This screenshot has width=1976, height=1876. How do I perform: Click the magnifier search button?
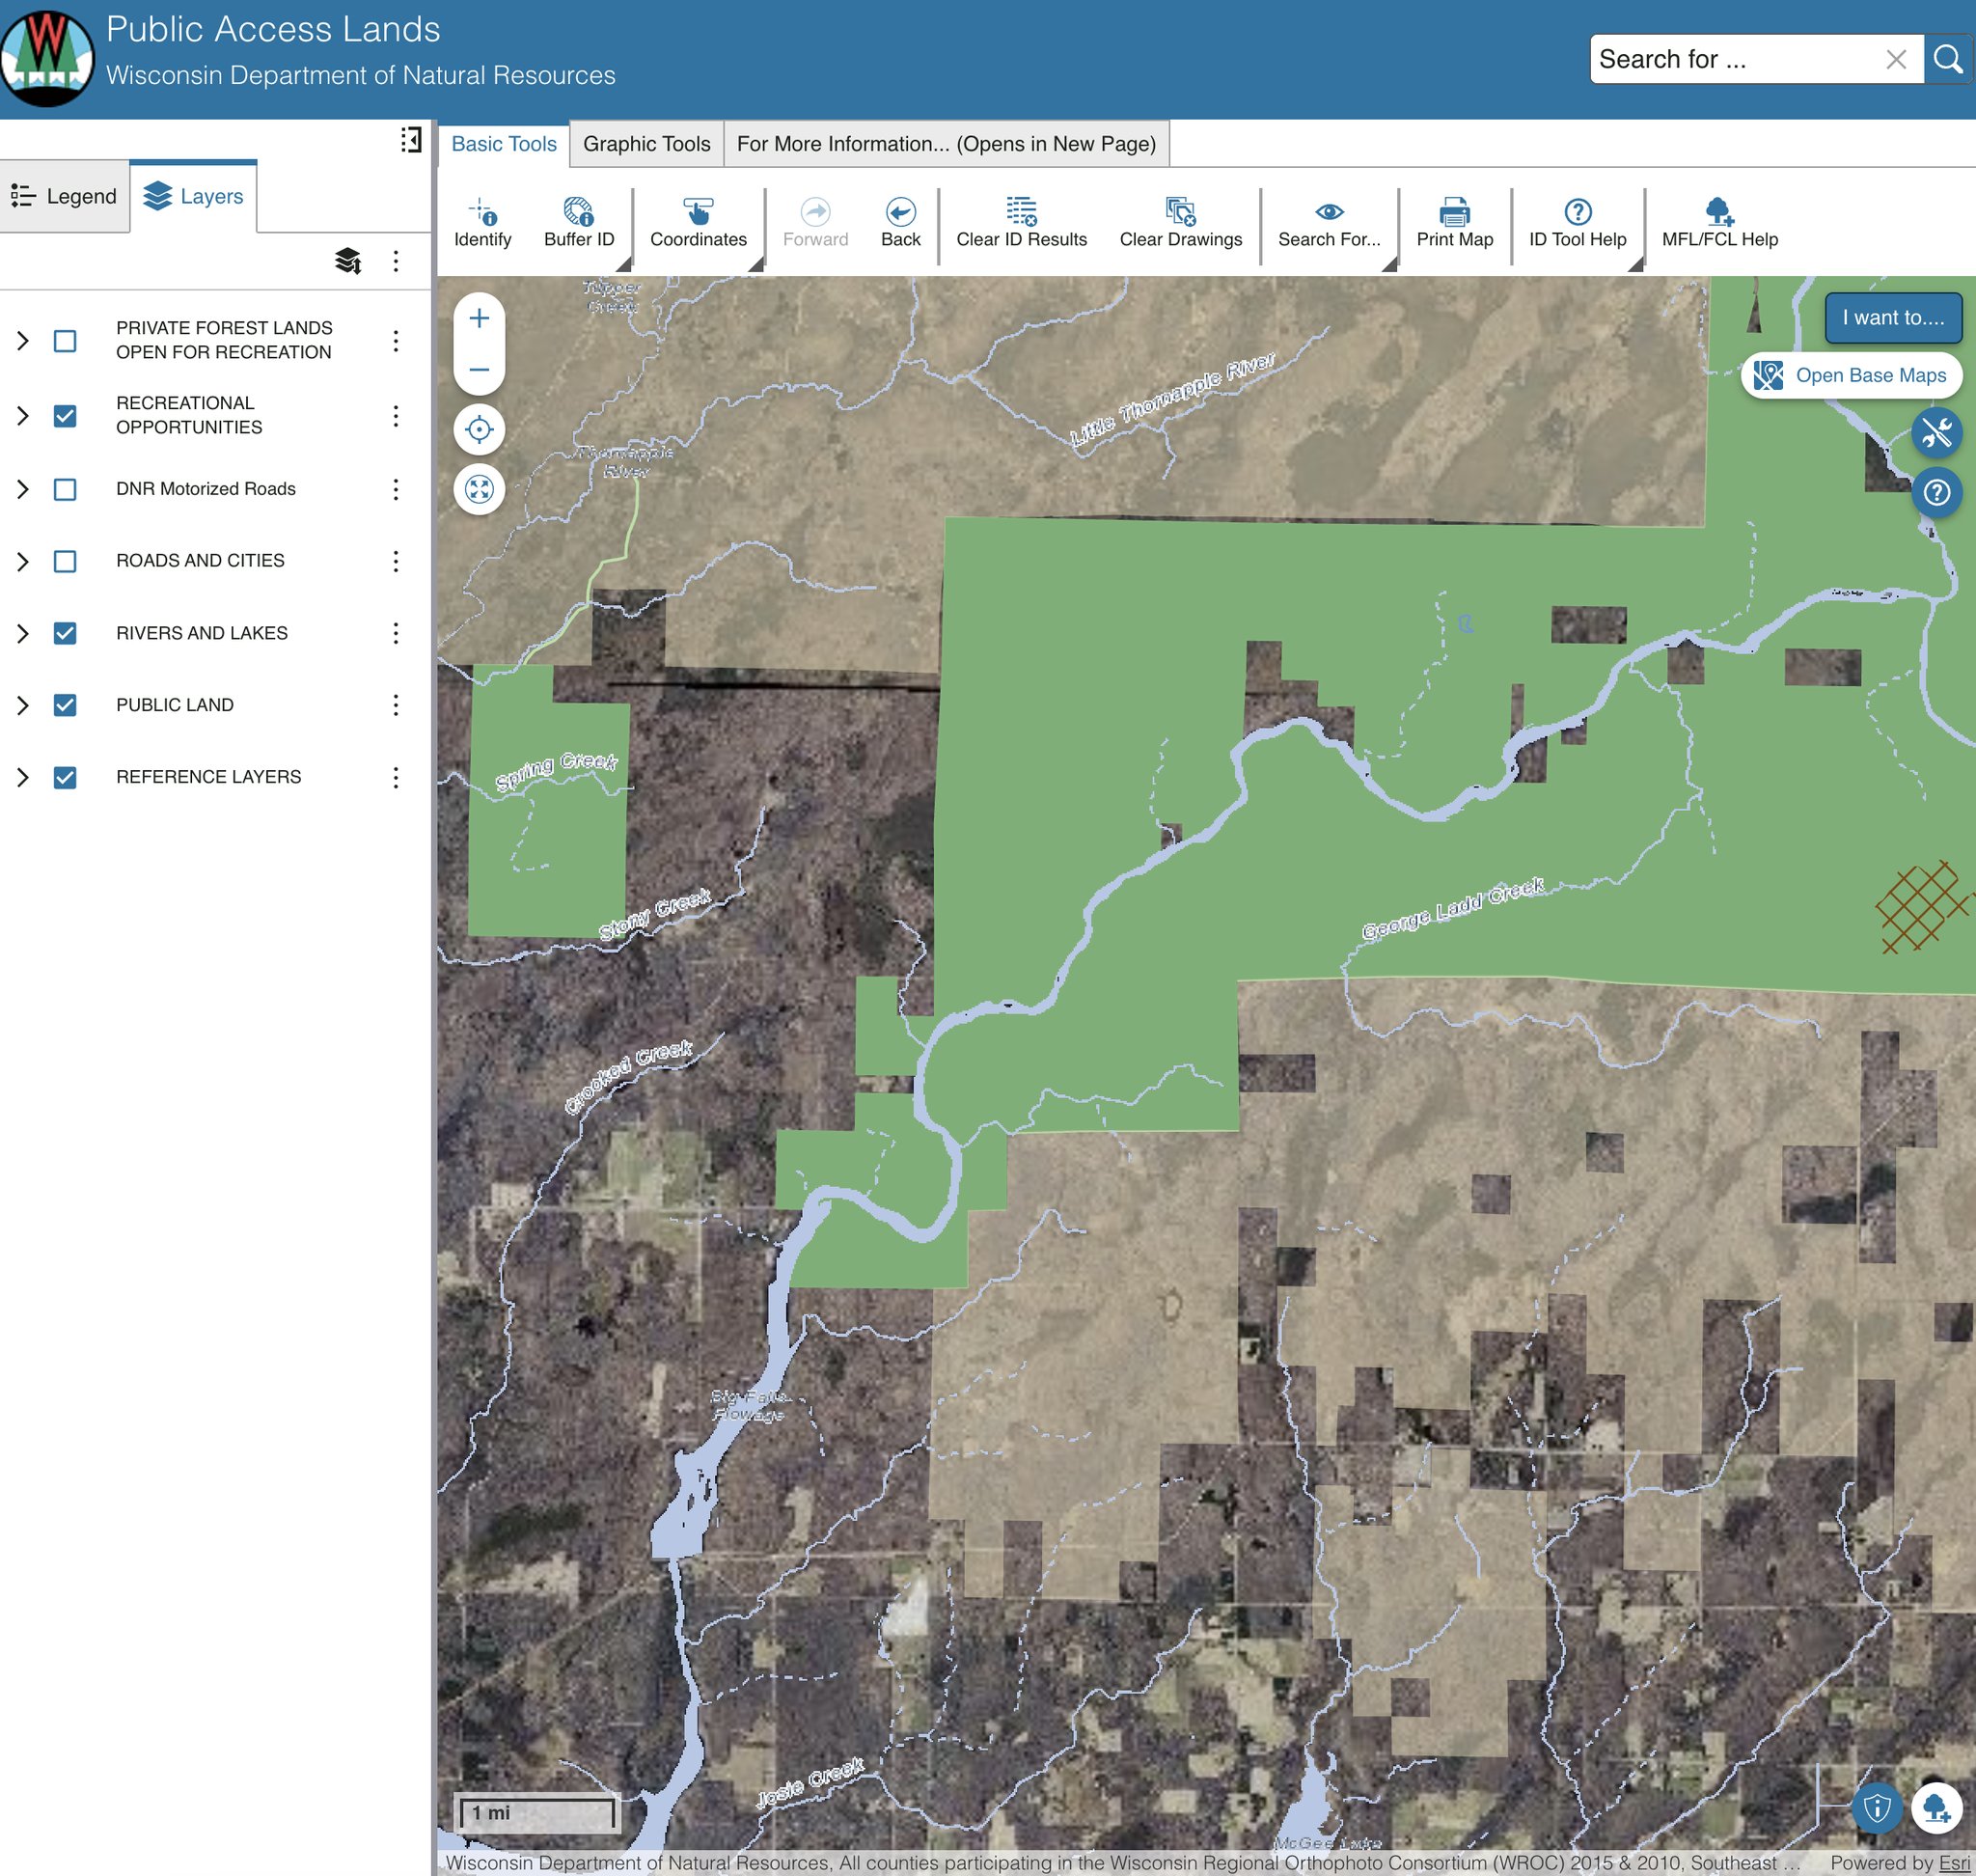pyautogui.click(x=1948, y=59)
